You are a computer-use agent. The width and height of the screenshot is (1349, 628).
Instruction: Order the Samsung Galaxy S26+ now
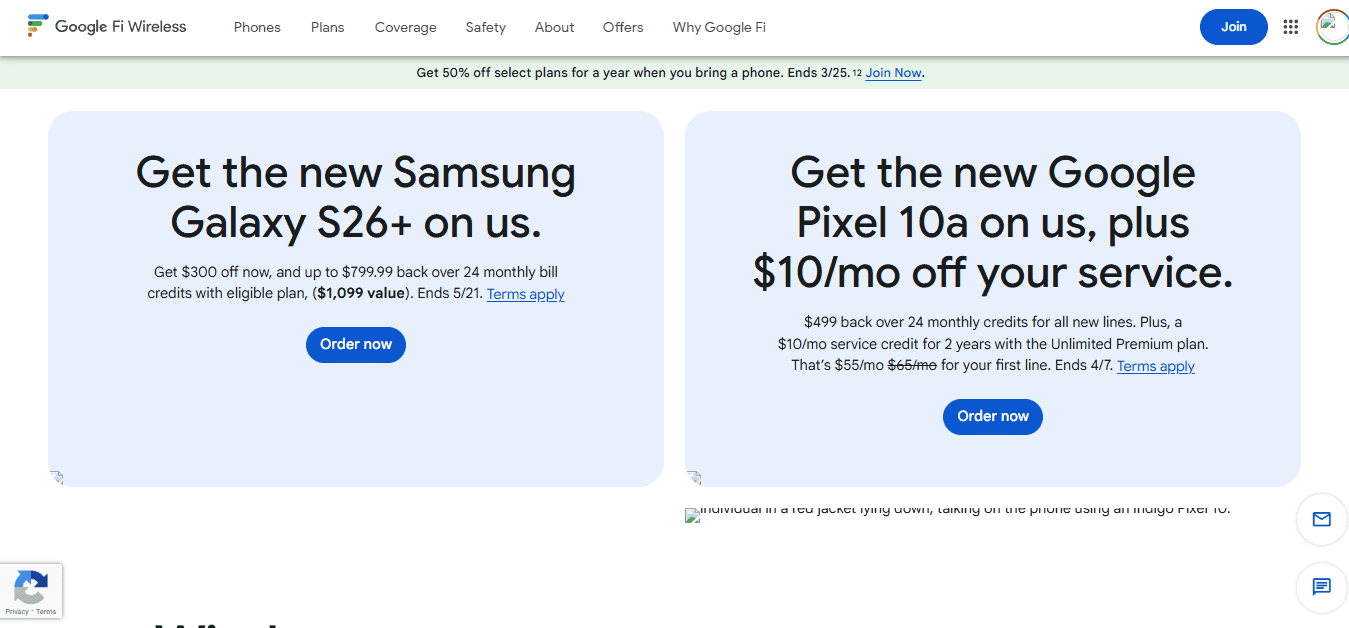point(355,344)
